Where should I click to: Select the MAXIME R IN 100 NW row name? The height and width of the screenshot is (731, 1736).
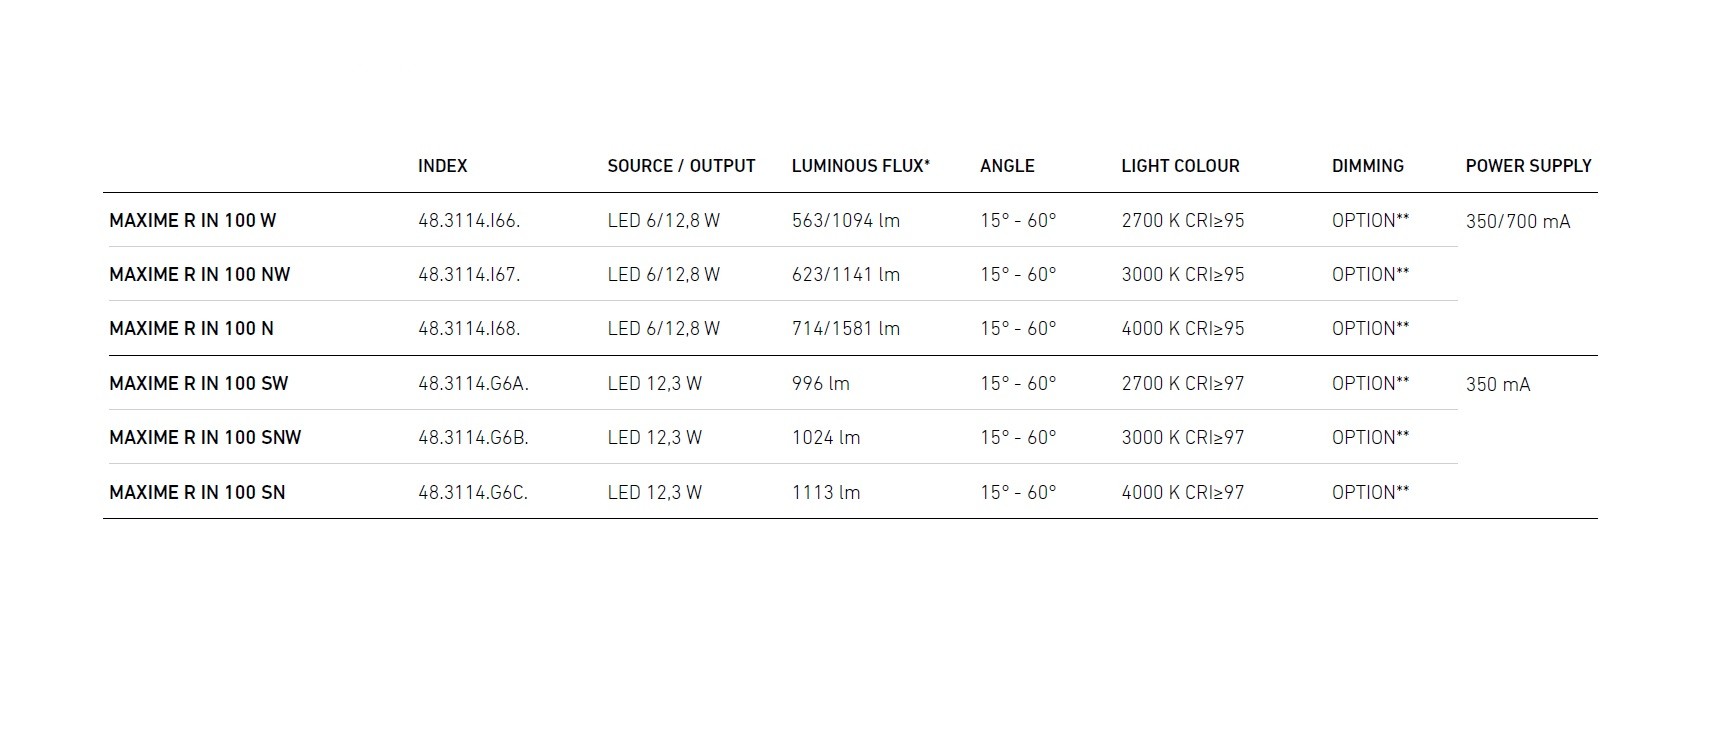point(199,275)
